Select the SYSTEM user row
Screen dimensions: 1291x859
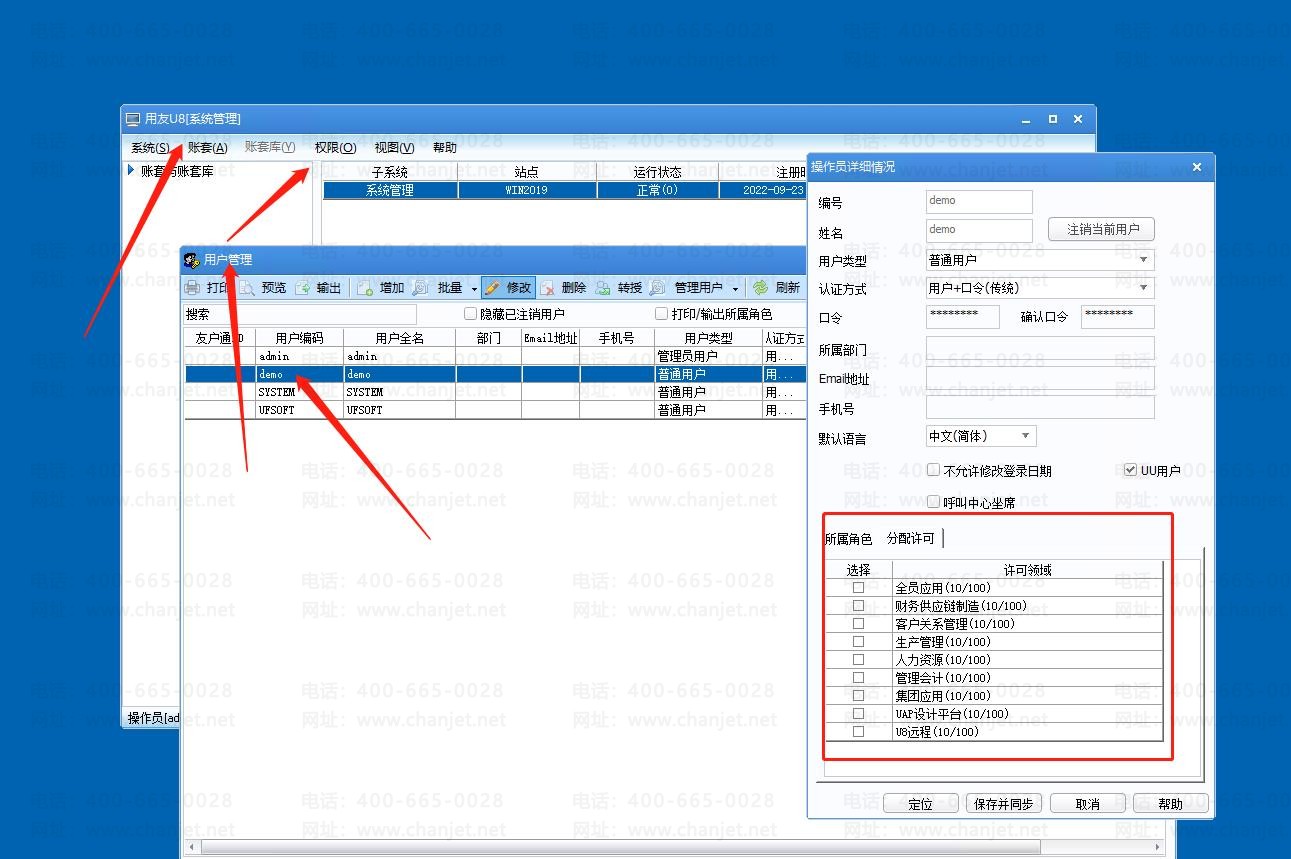pos(495,392)
